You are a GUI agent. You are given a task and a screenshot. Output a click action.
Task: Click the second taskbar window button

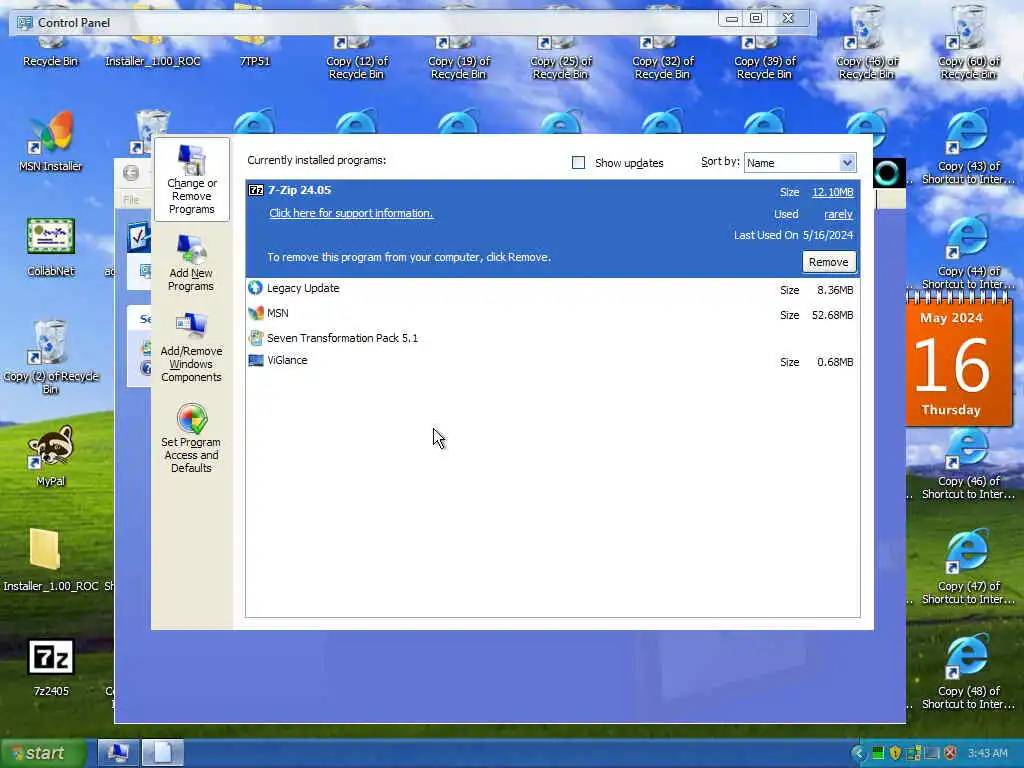163,753
